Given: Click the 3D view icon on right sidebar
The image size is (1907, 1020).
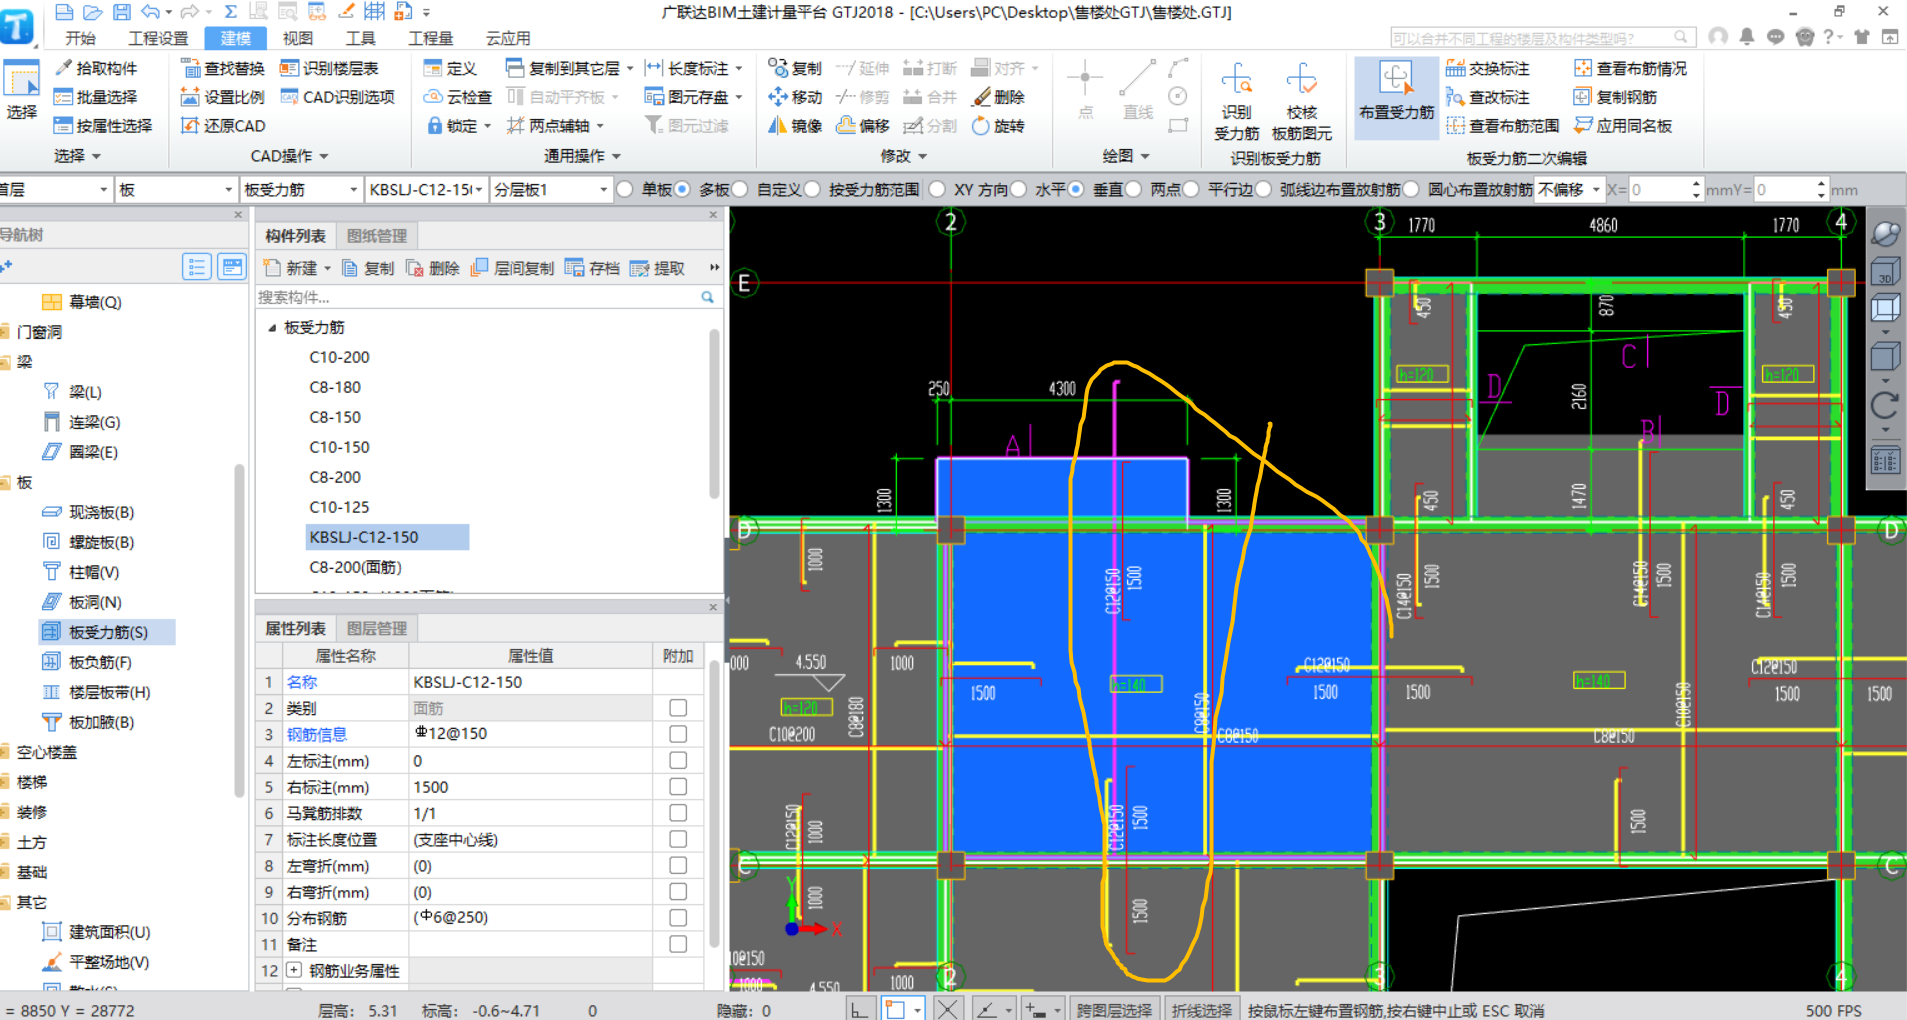Looking at the screenshot, I should 1885,272.
